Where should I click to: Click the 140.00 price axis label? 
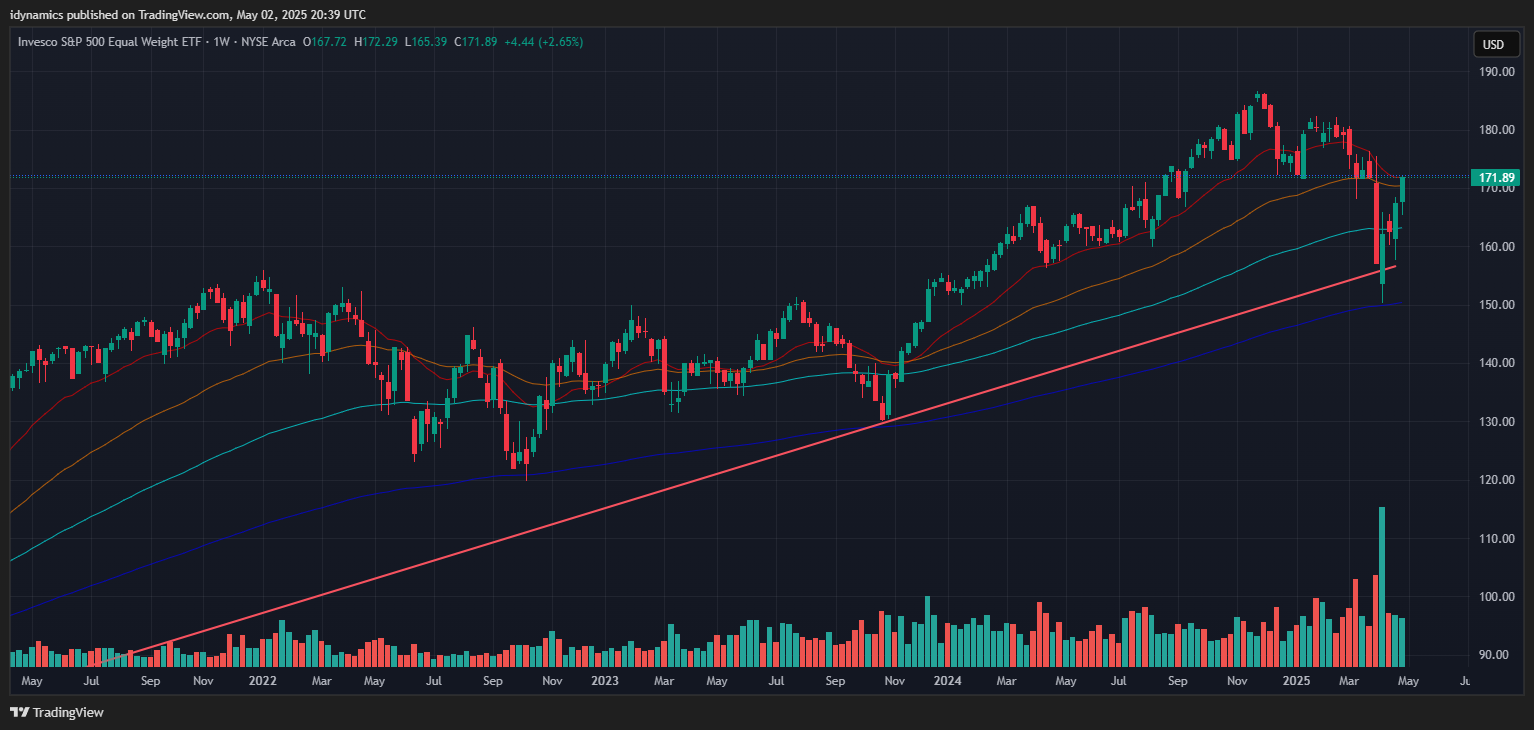[x=1497, y=363]
